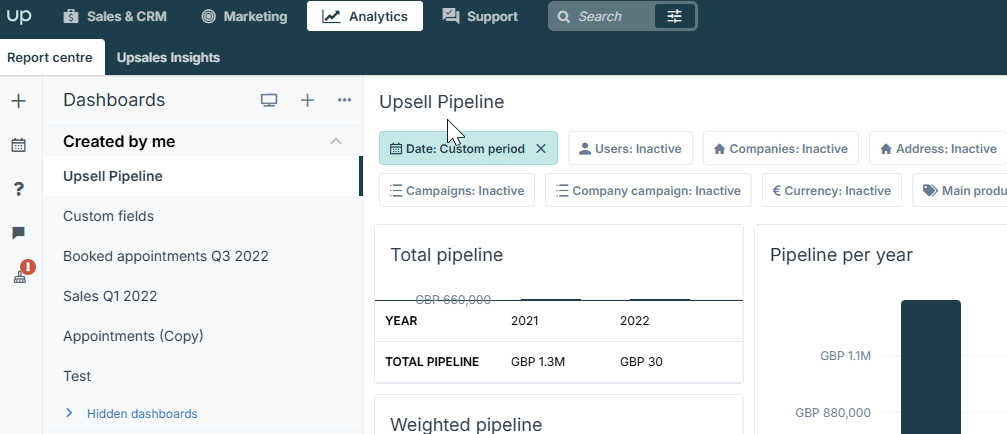Viewport: 1007px width, 434px height.
Task: Open advanced search filter sliders icon
Action: pos(674,16)
